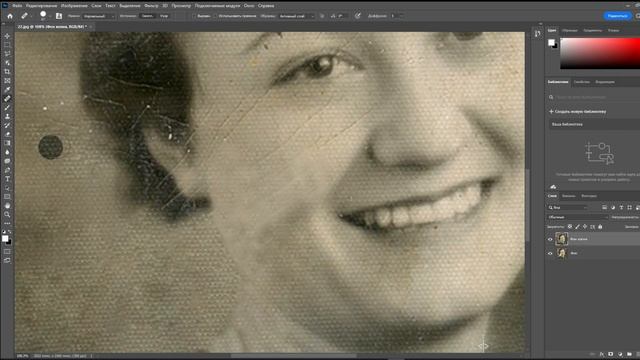
Task: Select the Zoom tool
Action: [x=7, y=215]
